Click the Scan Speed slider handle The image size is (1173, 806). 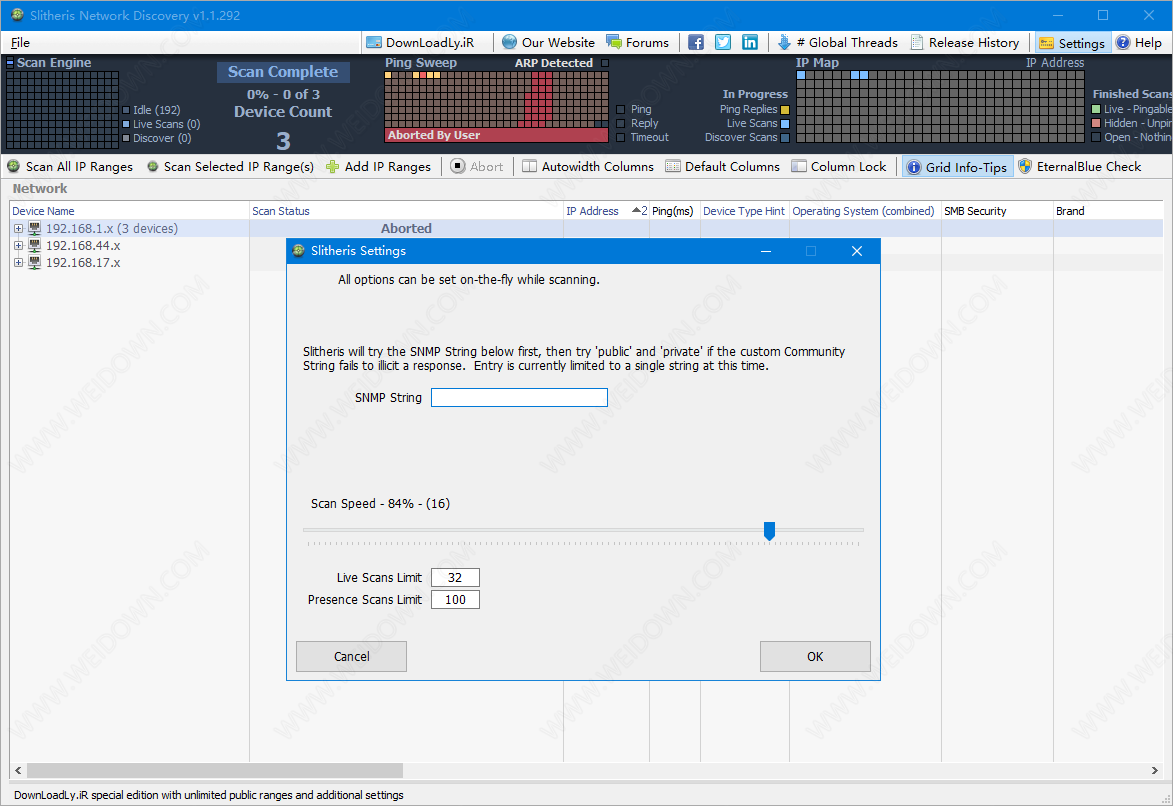(769, 531)
